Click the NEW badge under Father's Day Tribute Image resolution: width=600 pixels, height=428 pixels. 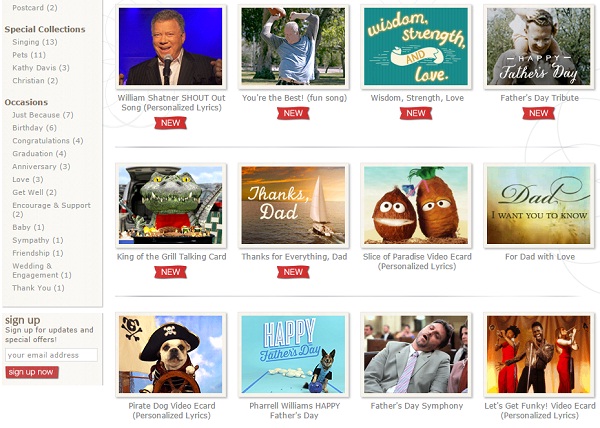pos(538,113)
